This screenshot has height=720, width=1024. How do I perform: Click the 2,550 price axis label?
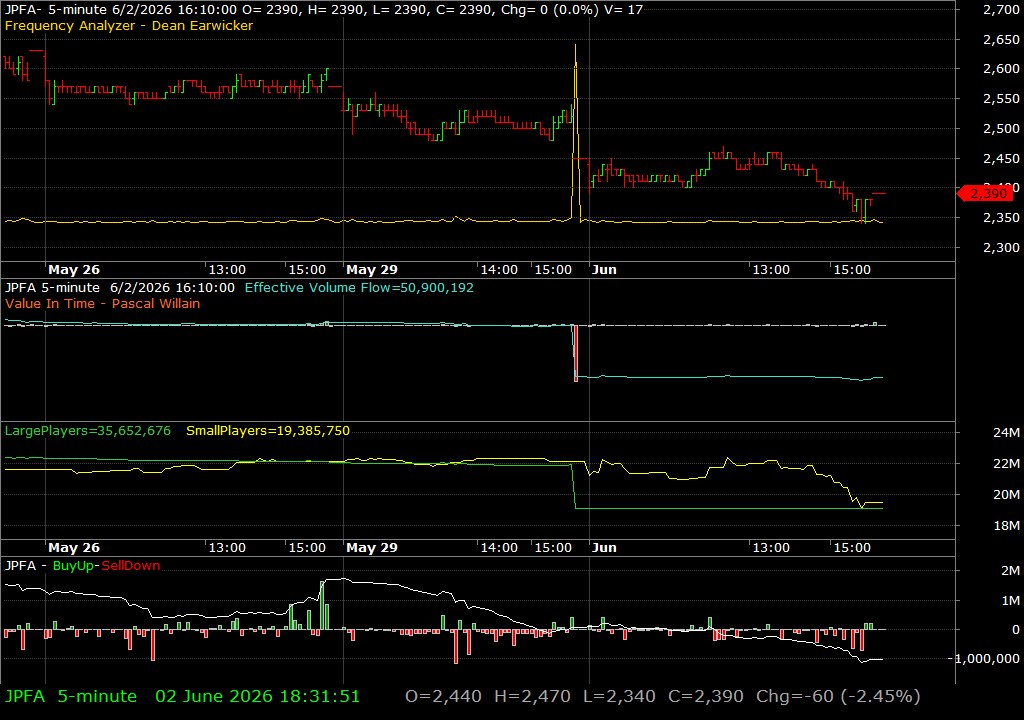(x=1001, y=99)
